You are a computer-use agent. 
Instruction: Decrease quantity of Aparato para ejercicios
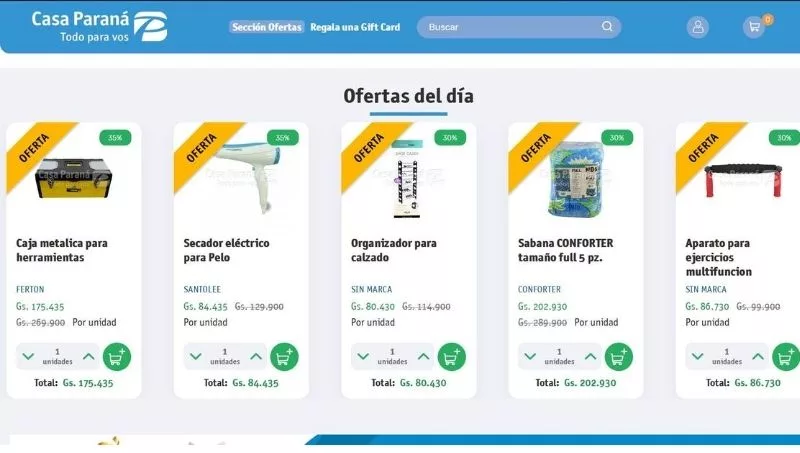point(697,357)
